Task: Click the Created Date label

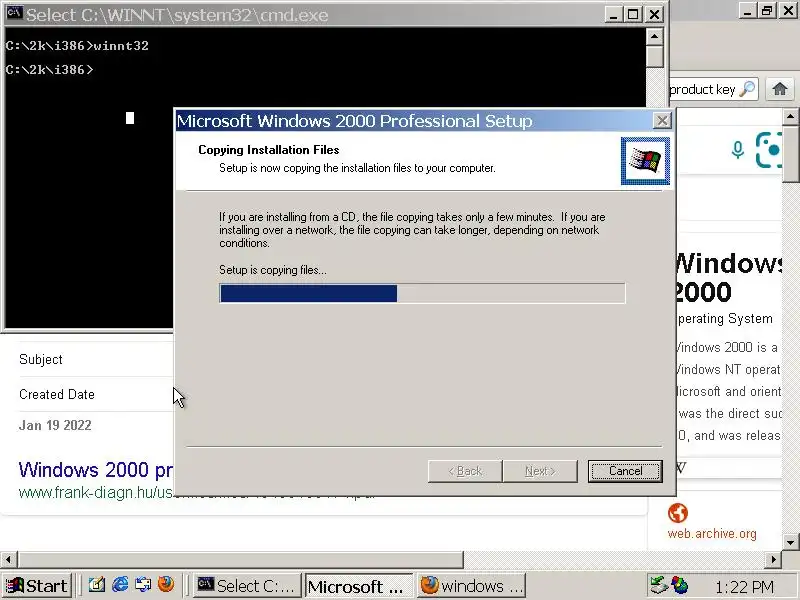Action: (57, 394)
